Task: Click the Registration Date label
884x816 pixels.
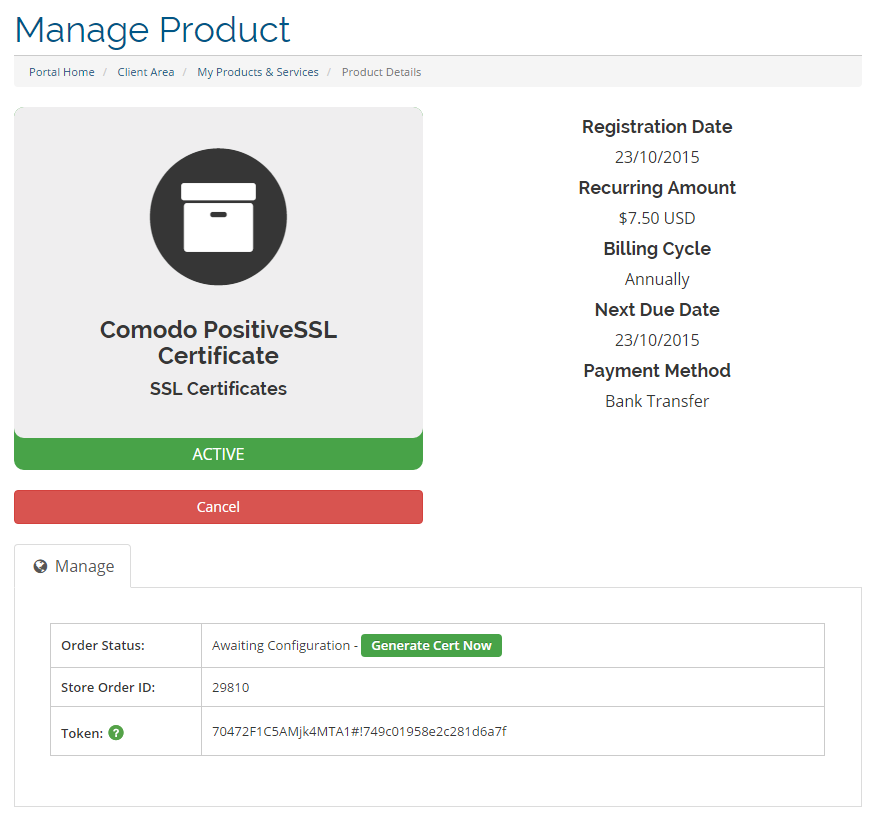Action: (657, 127)
